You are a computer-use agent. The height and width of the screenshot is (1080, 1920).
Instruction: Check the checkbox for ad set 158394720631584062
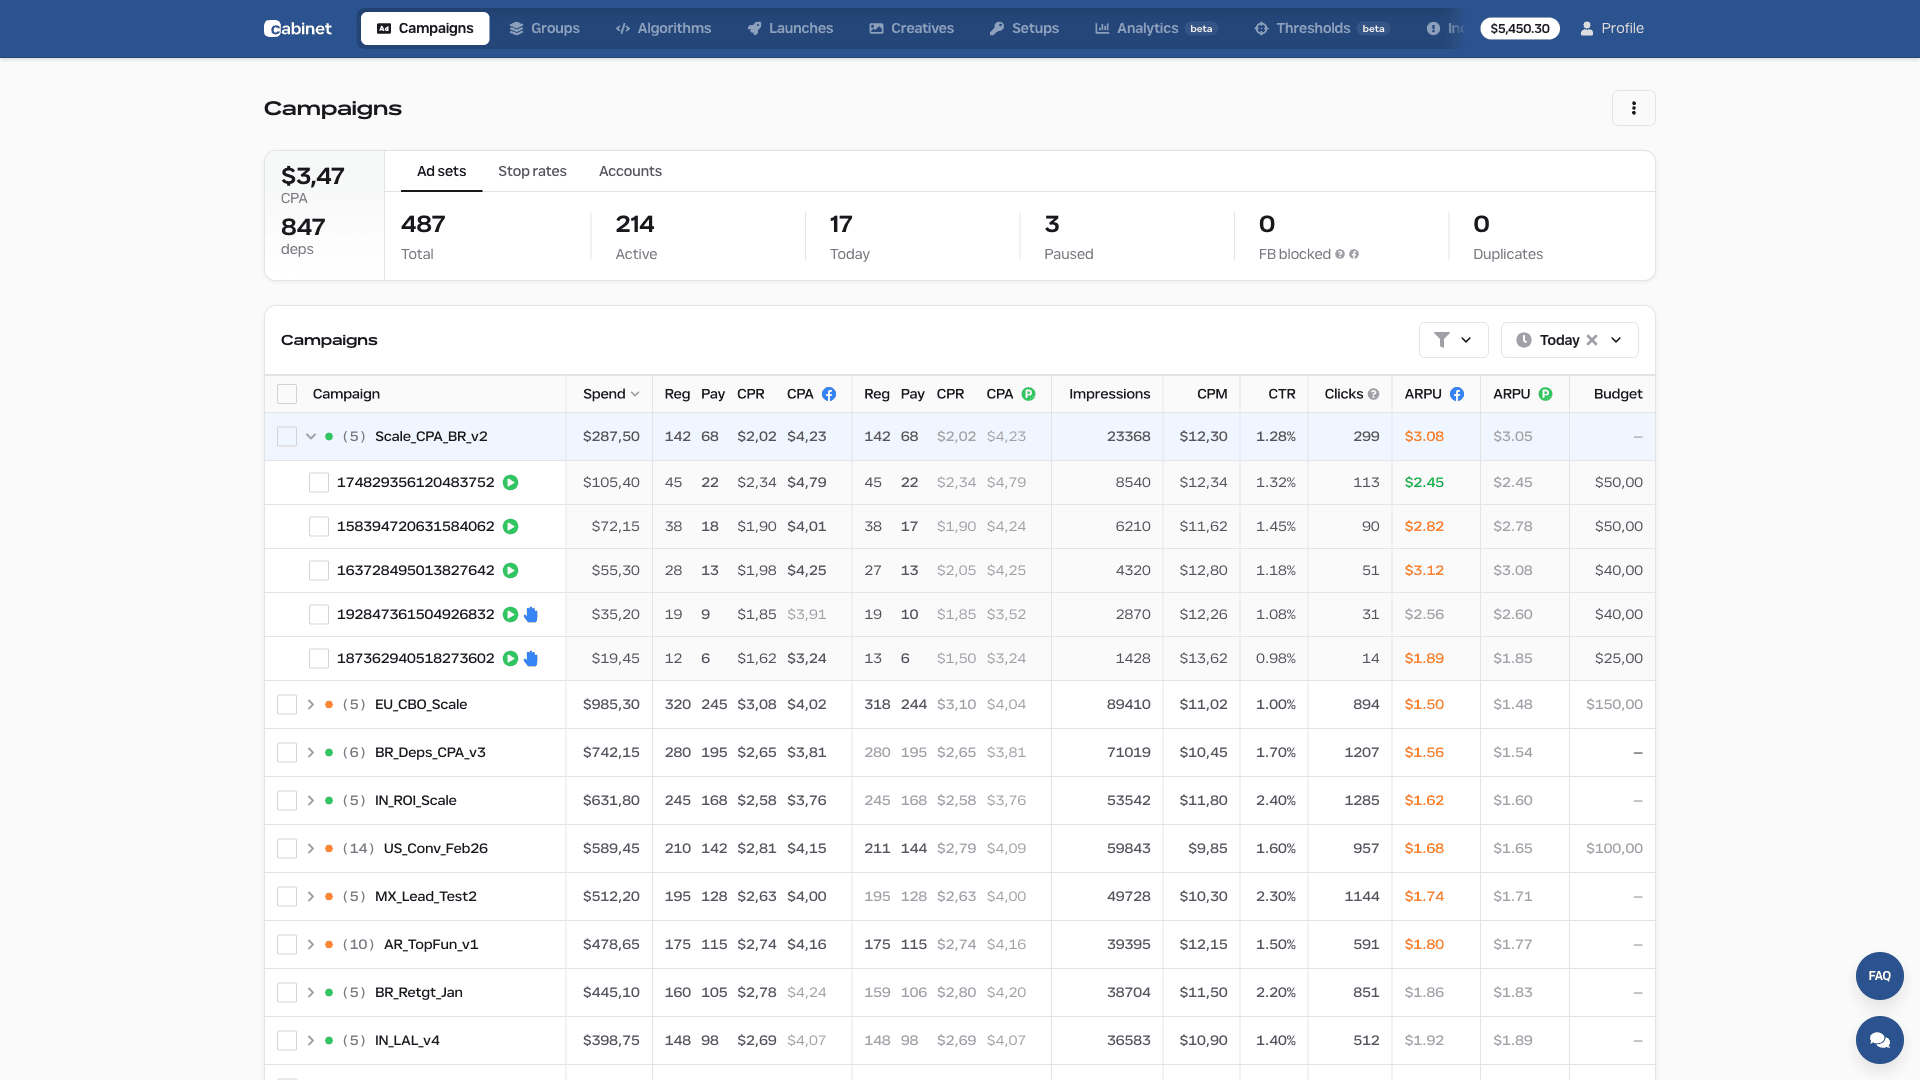point(319,526)
